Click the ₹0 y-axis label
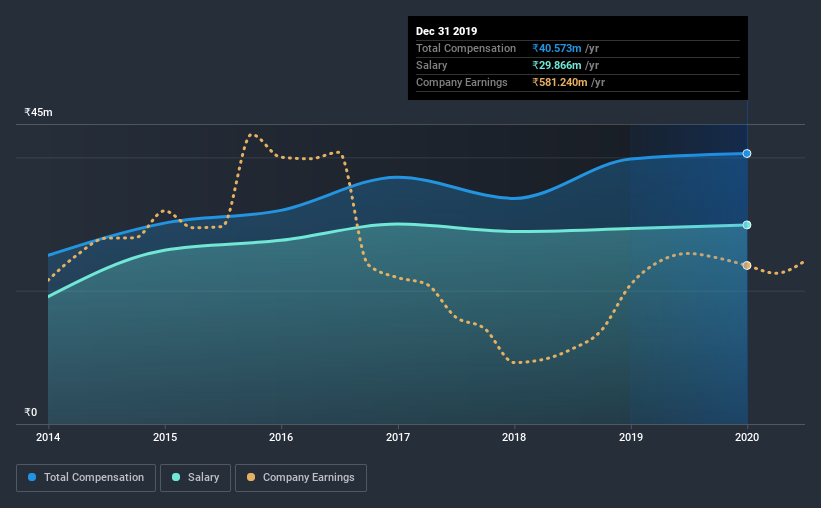This screenshot has height=508, width=821. [x=30, y=412]
